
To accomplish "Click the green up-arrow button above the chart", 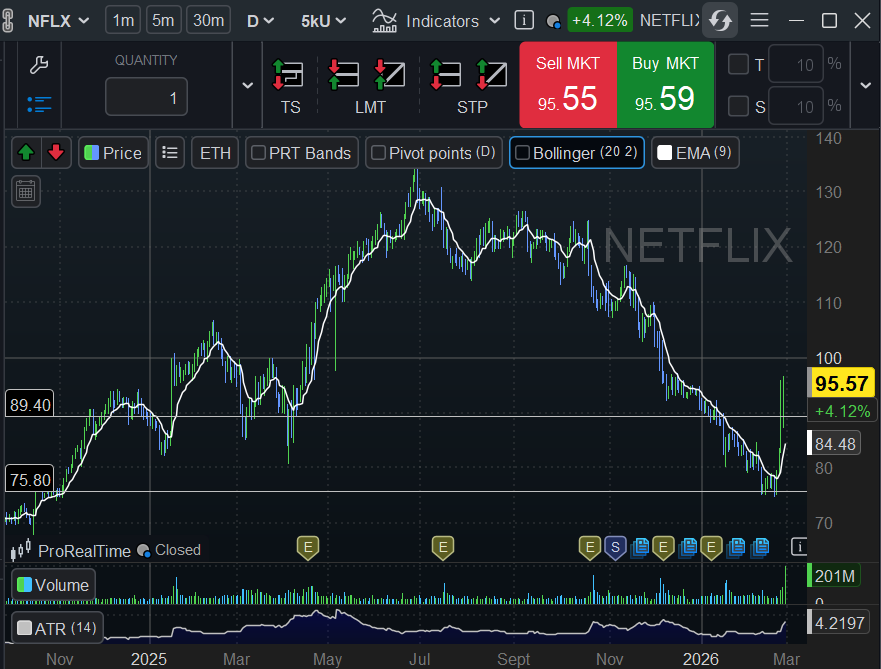I will pyautogui.click(x=27, y=153).
